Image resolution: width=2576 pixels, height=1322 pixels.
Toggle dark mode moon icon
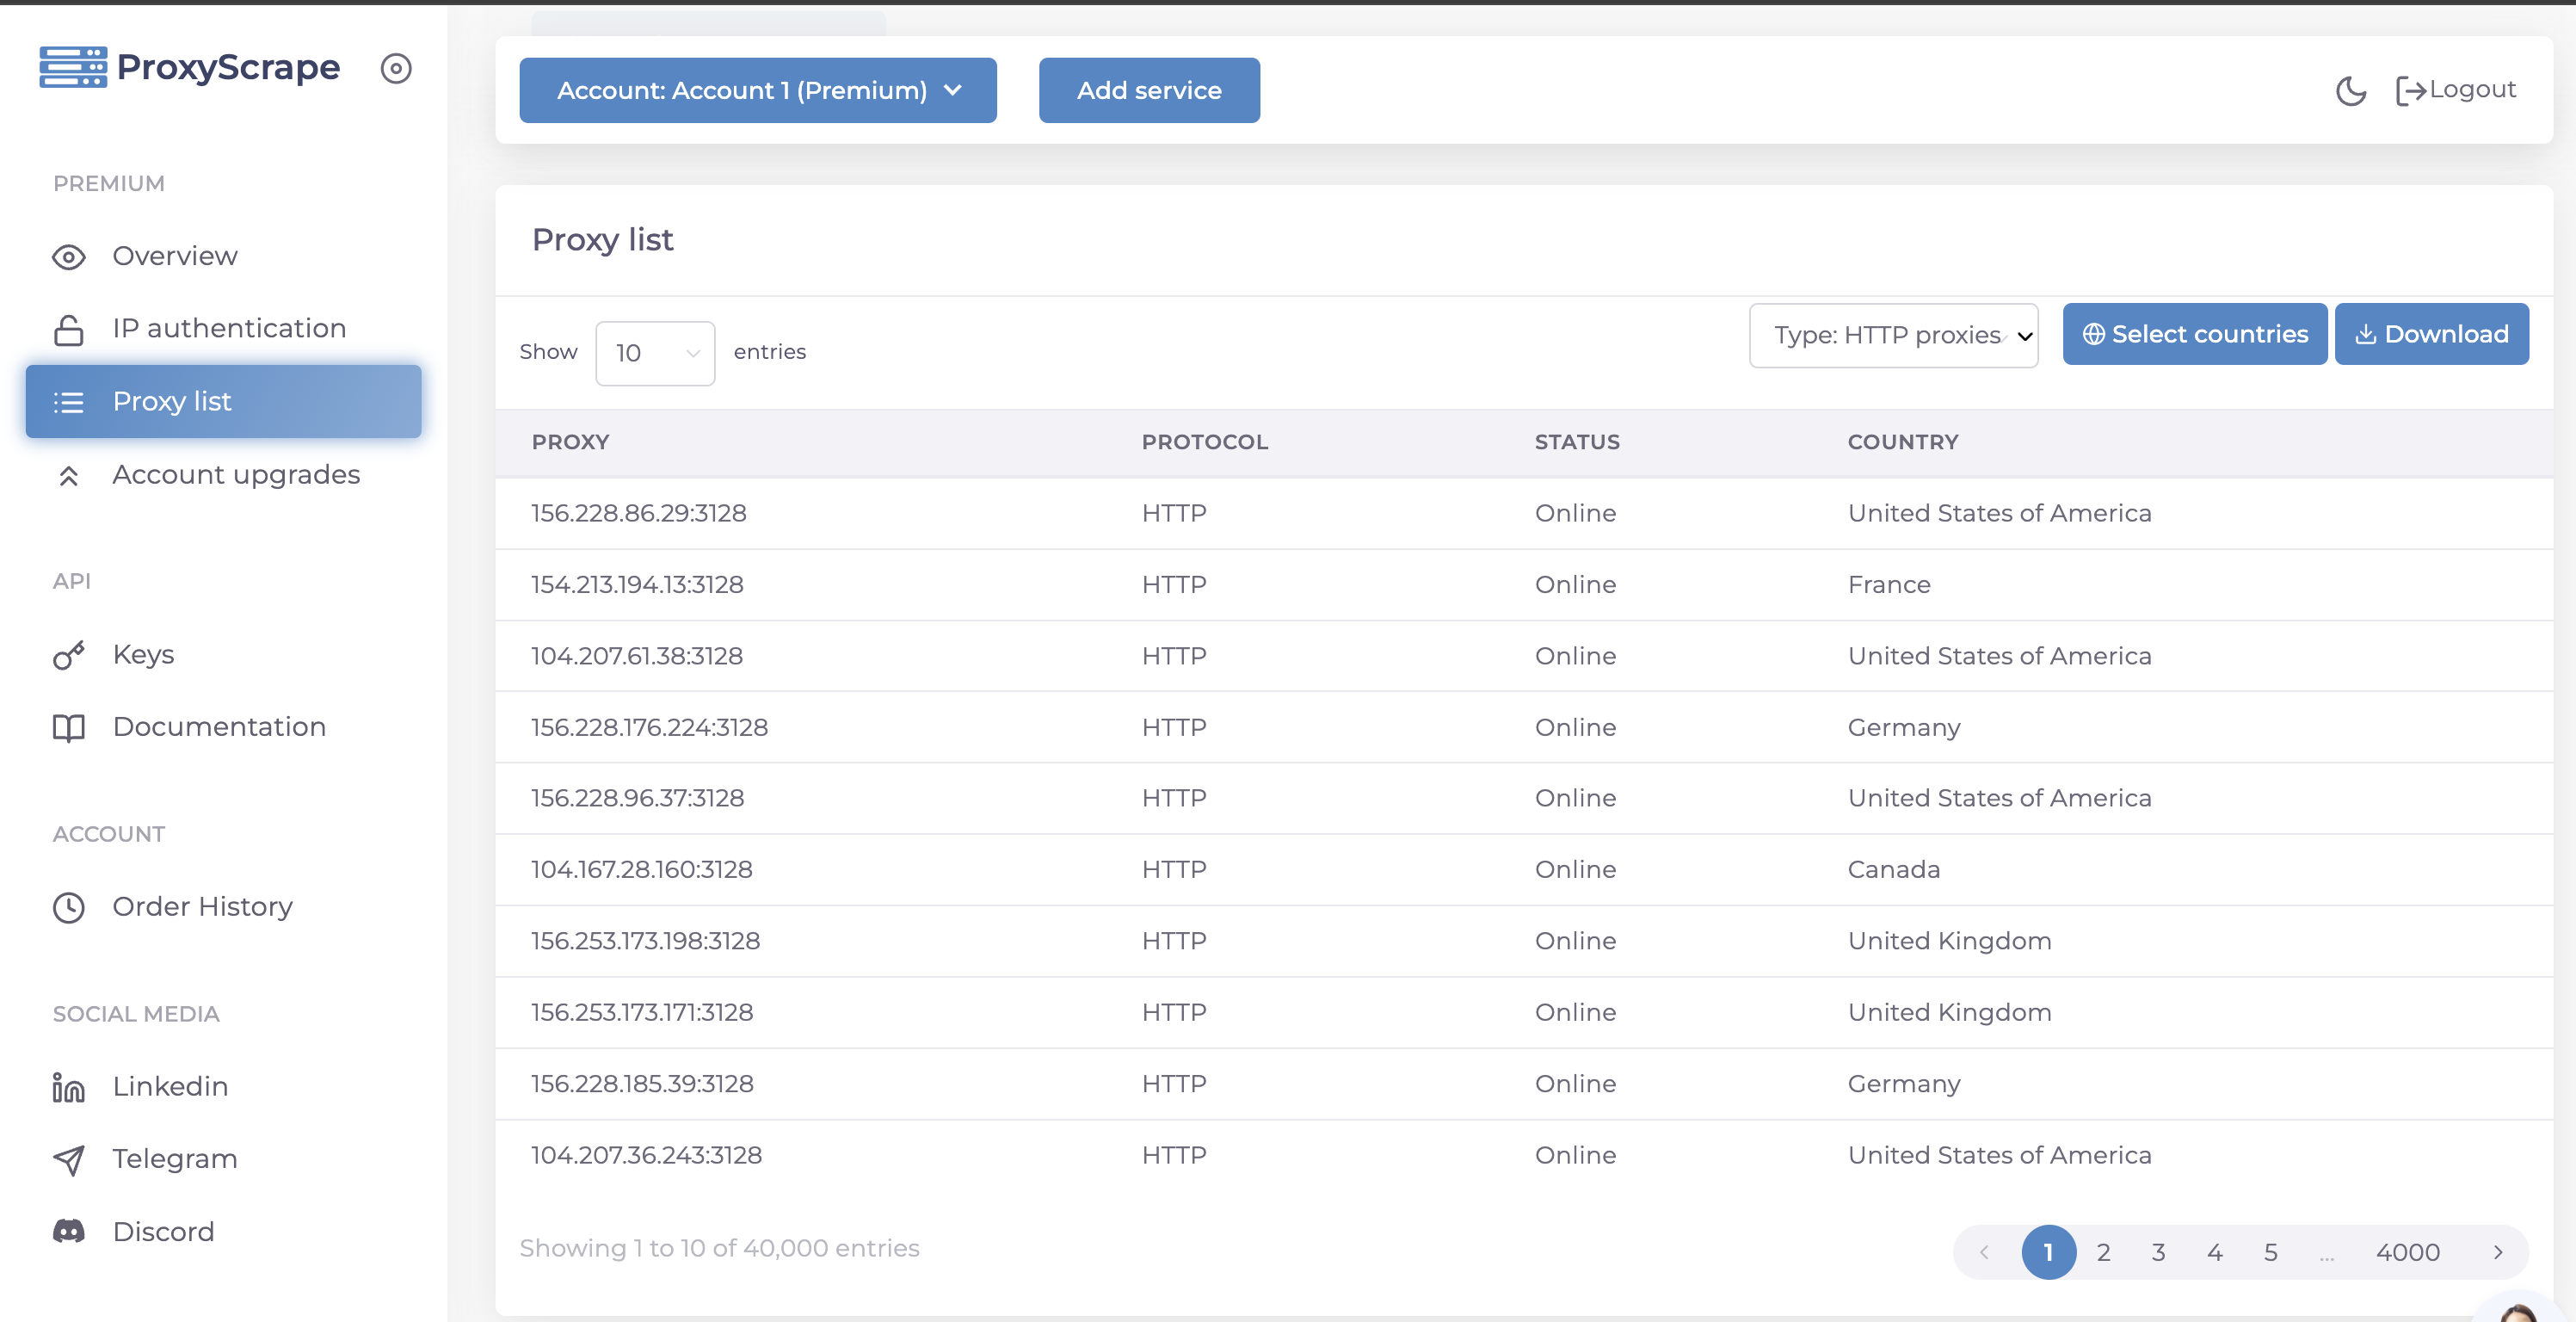click(2350, 91)
